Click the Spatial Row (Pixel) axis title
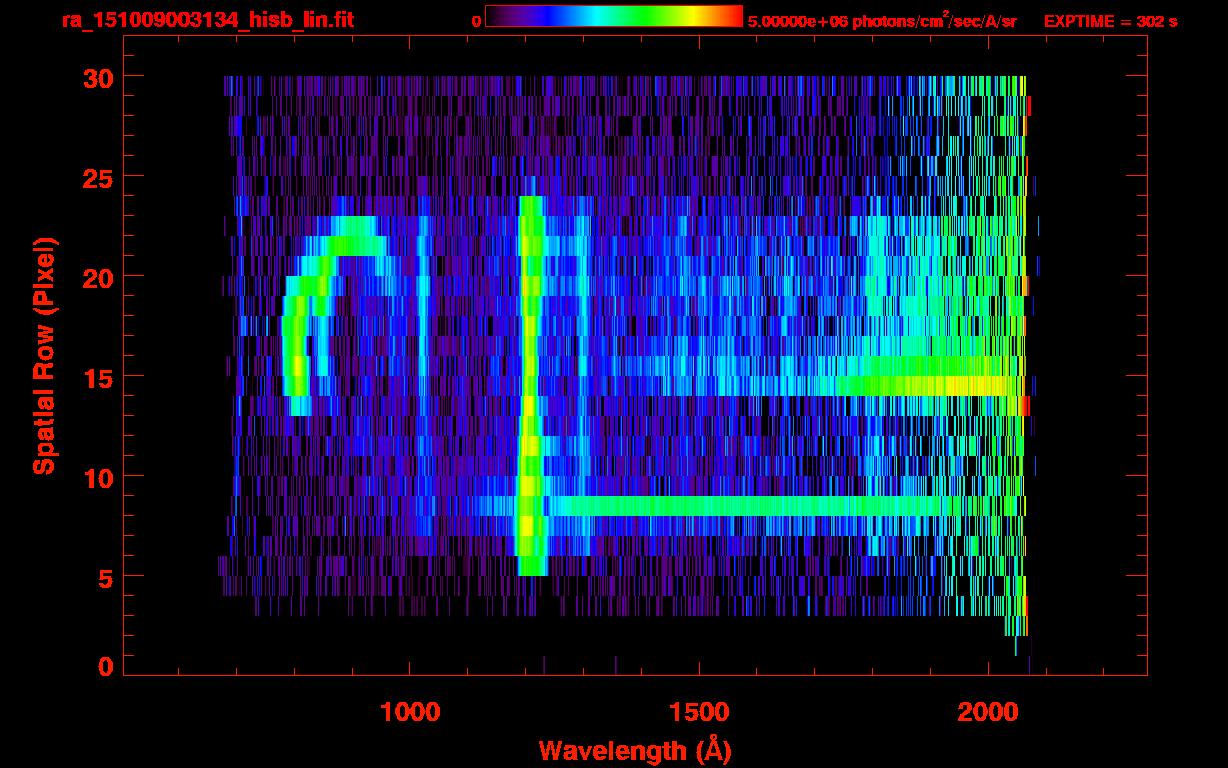The width and height of the screenshot is (1228, 768). point(43,355)
